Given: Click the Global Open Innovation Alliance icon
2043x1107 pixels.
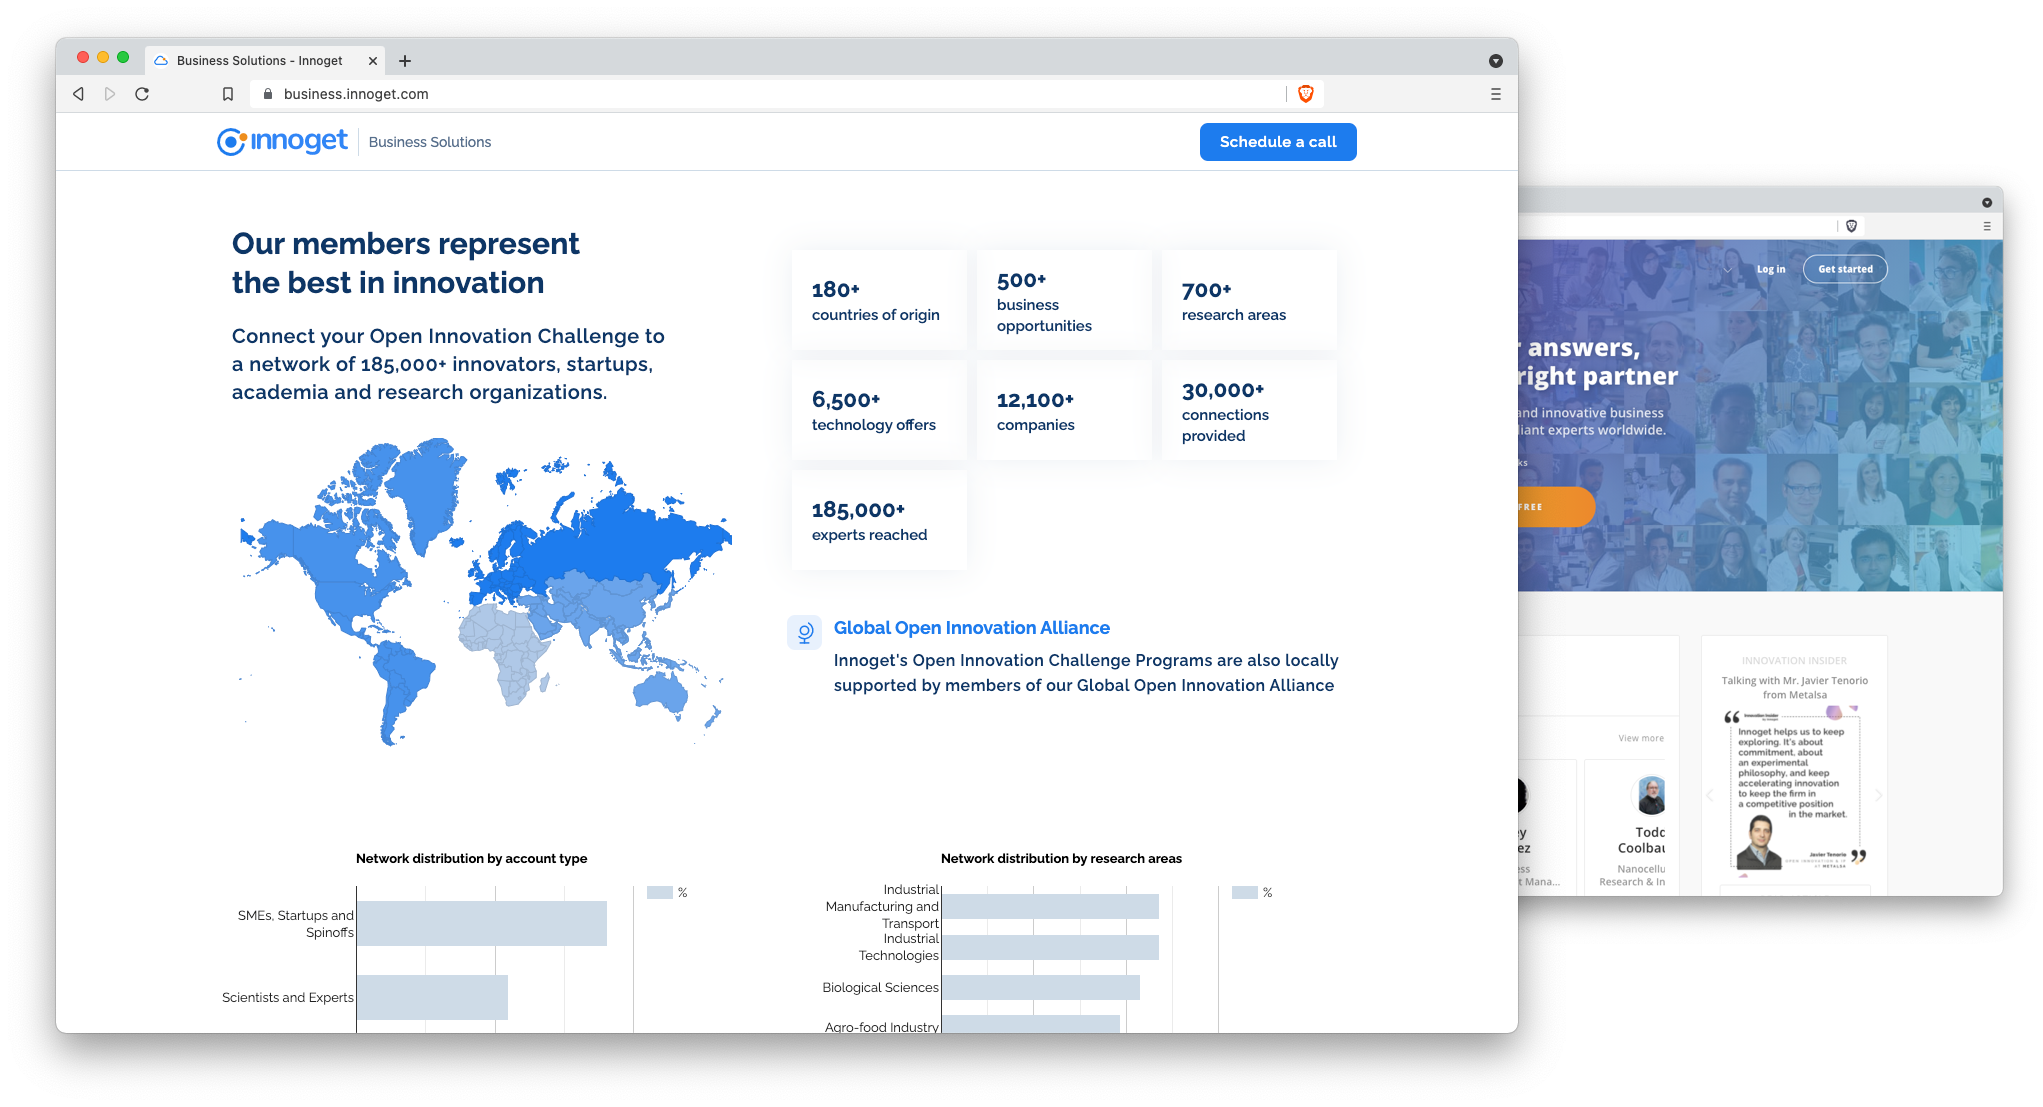Looking at the screenshot, I should pyautogui.click(x=805, y=632).
